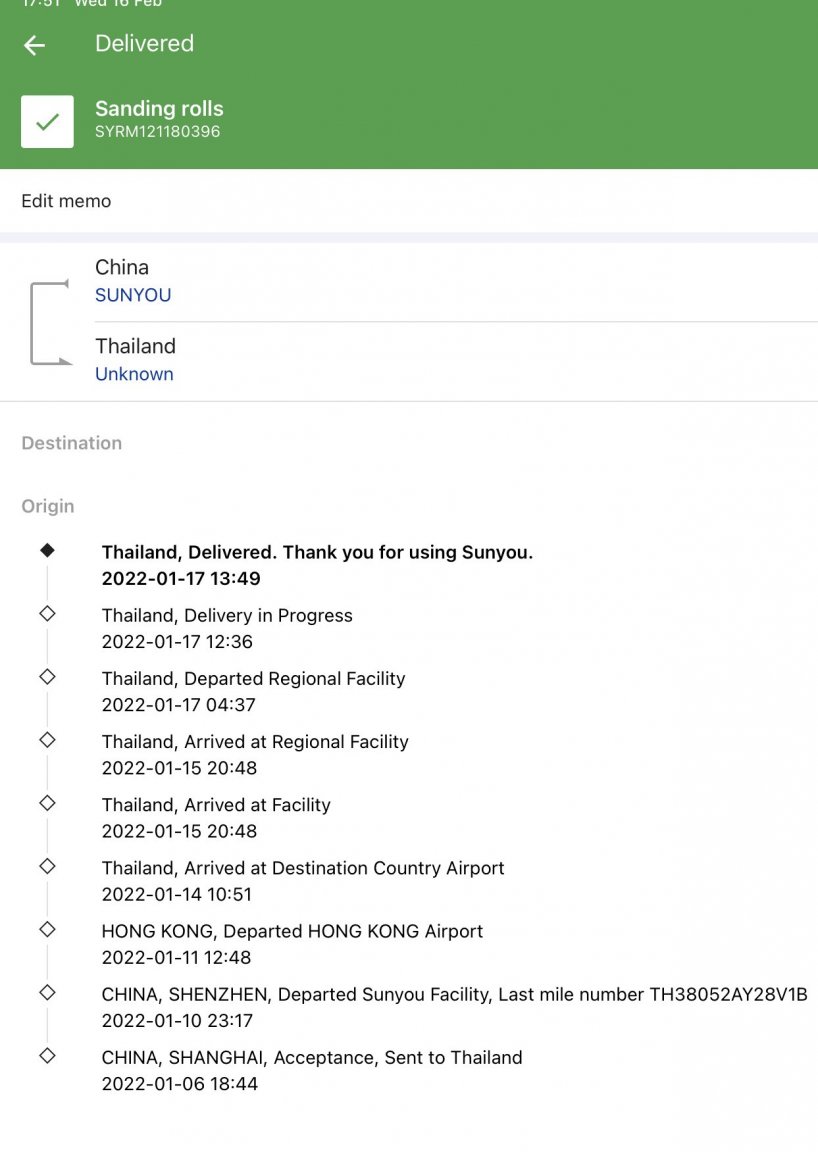Viewport: 818px width, 1152px height.
Task: Open the SUNYOU carrier link
Action: coord(133,295)
